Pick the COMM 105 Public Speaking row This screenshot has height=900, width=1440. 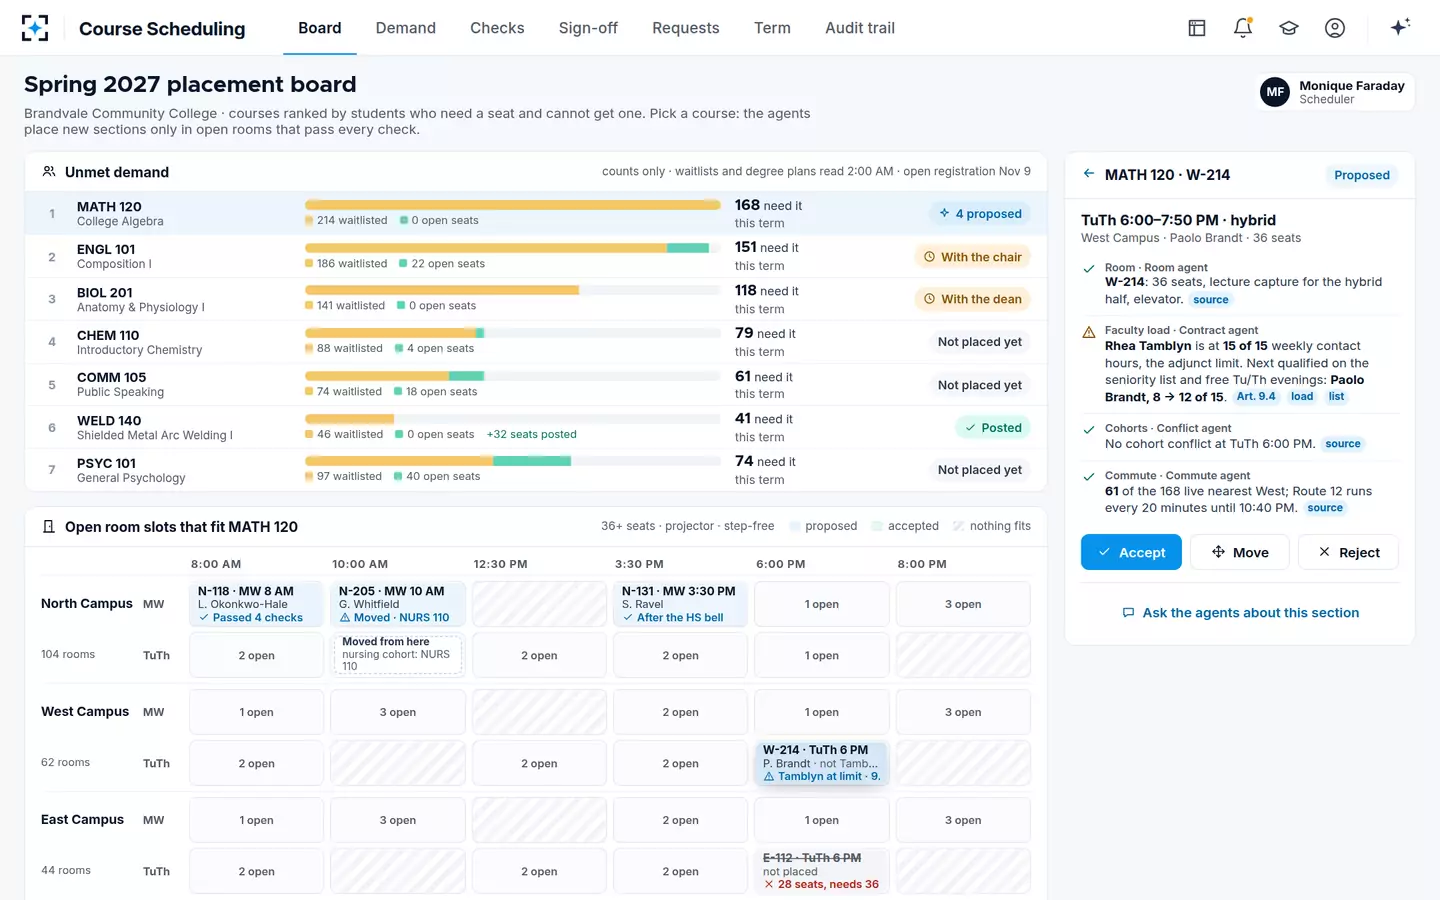536,385
